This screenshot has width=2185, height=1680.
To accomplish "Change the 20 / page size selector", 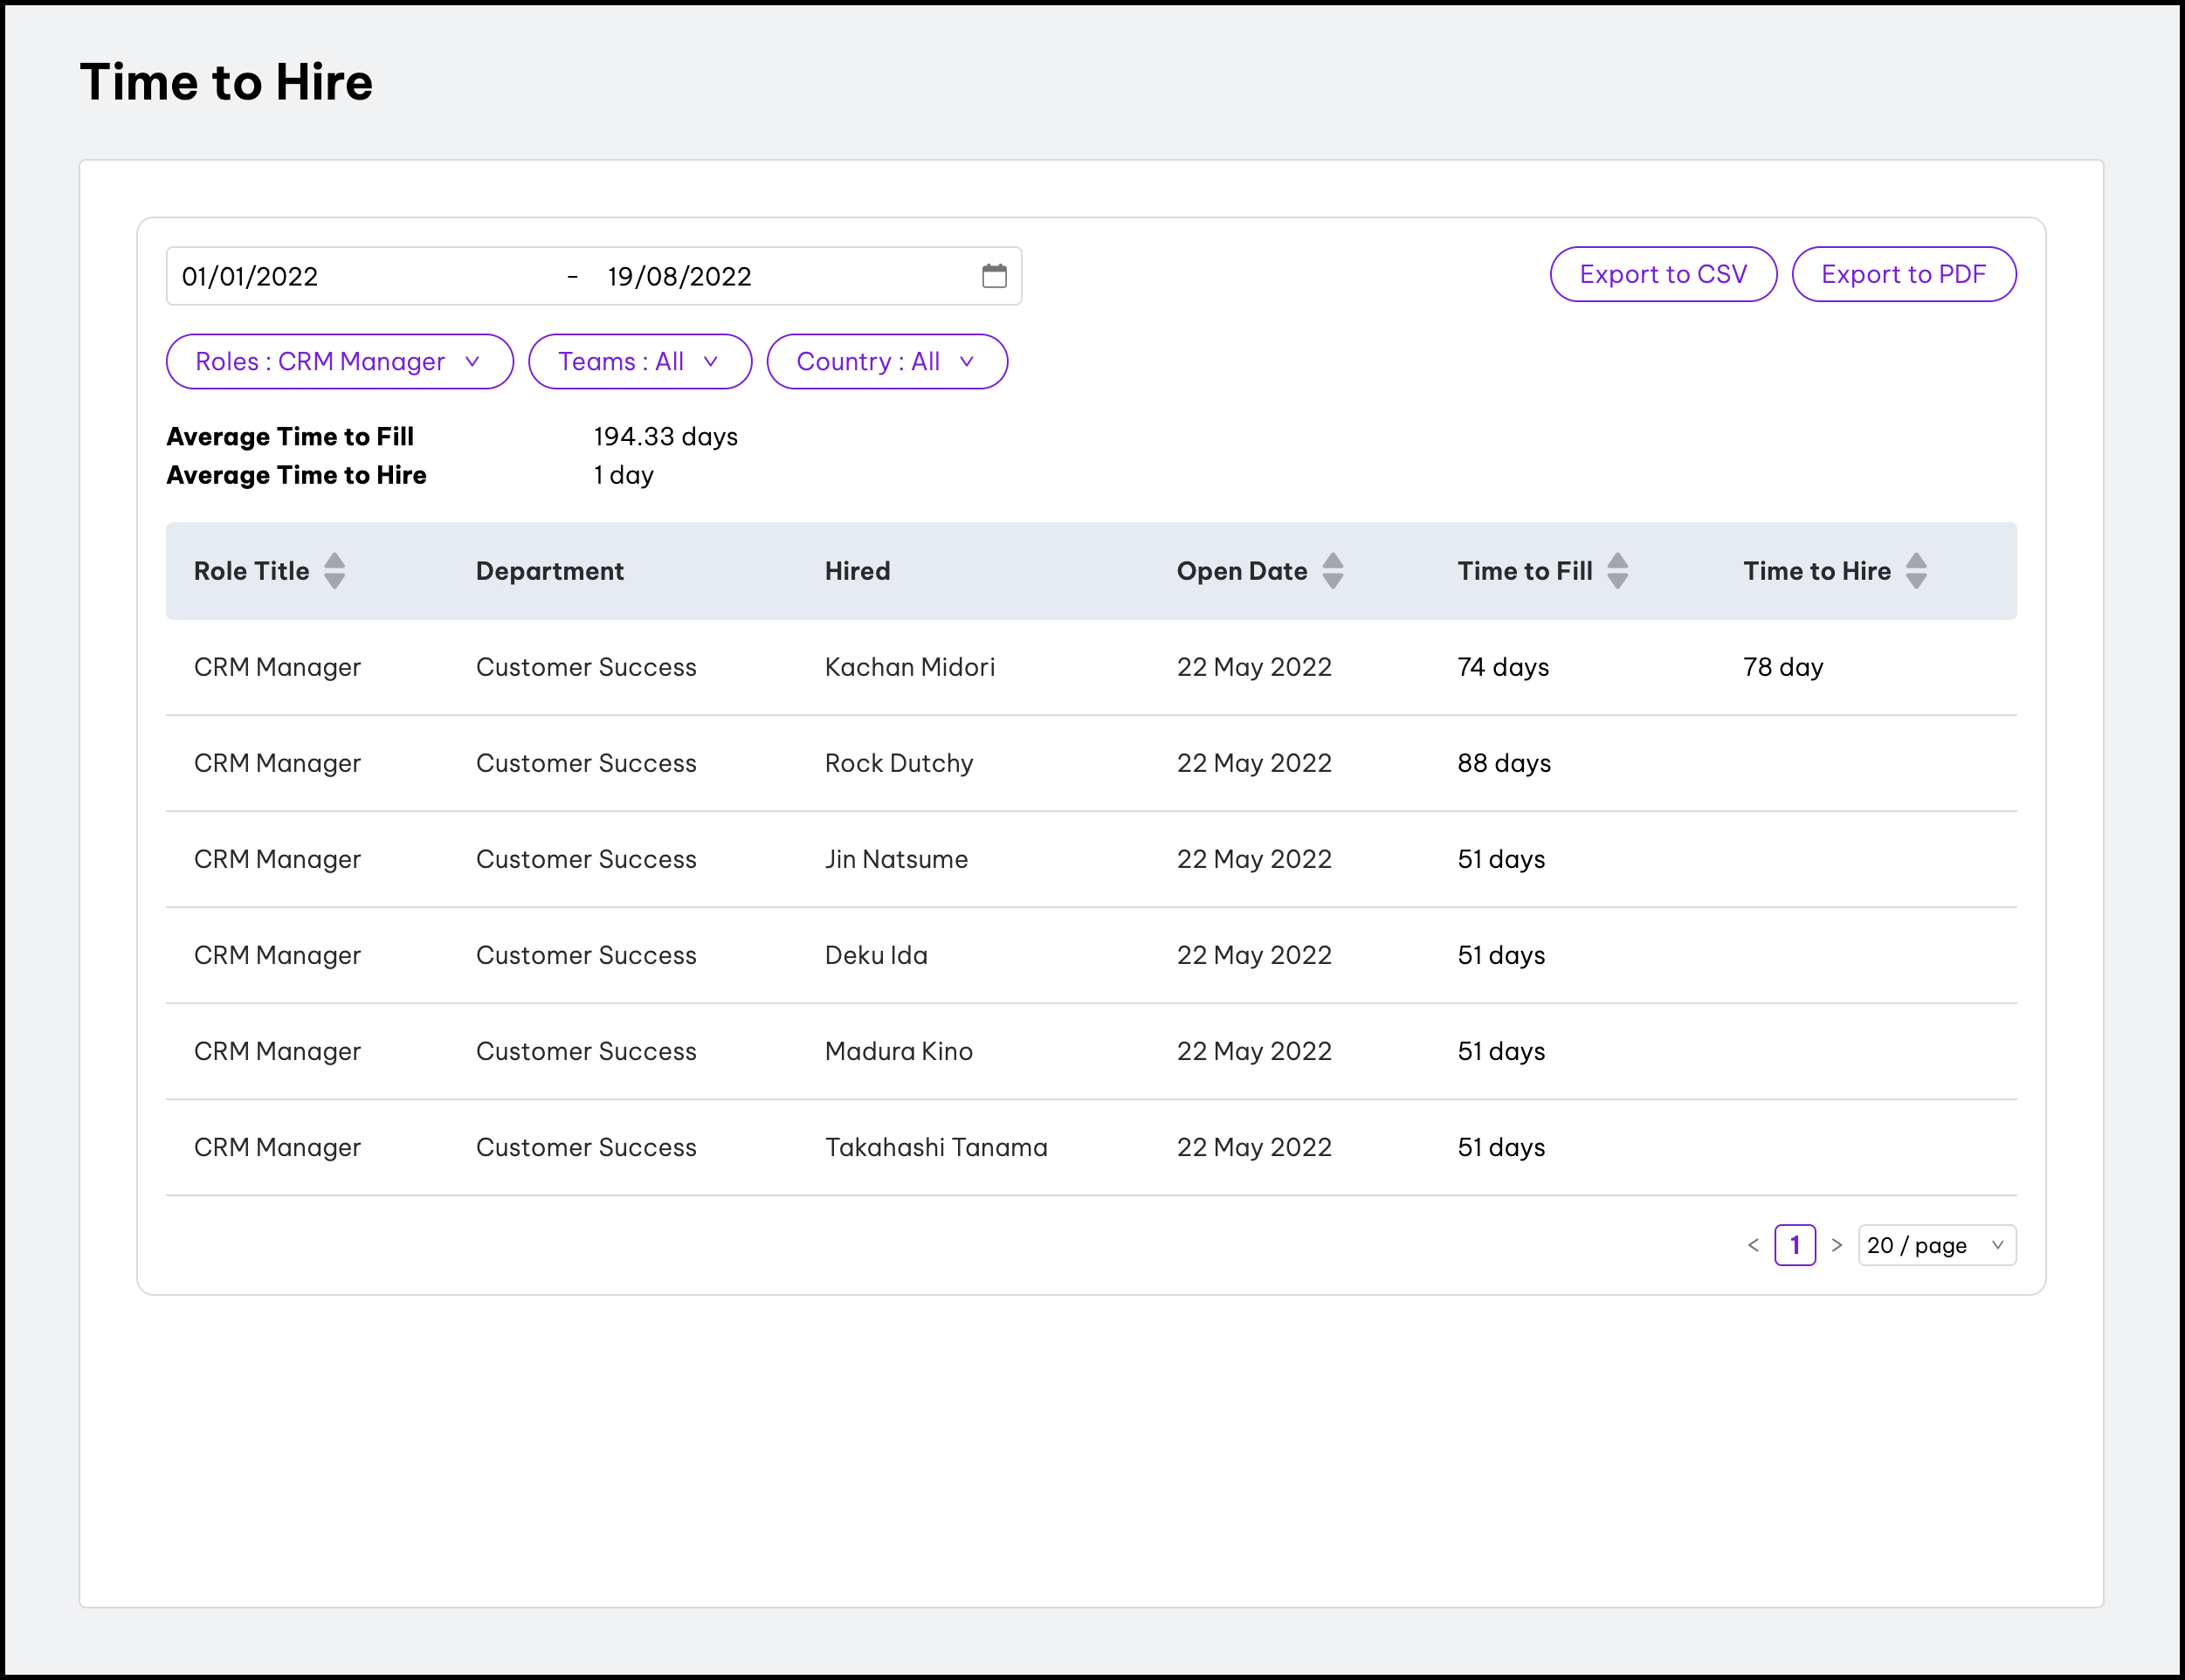I will coord(1935,1245).
